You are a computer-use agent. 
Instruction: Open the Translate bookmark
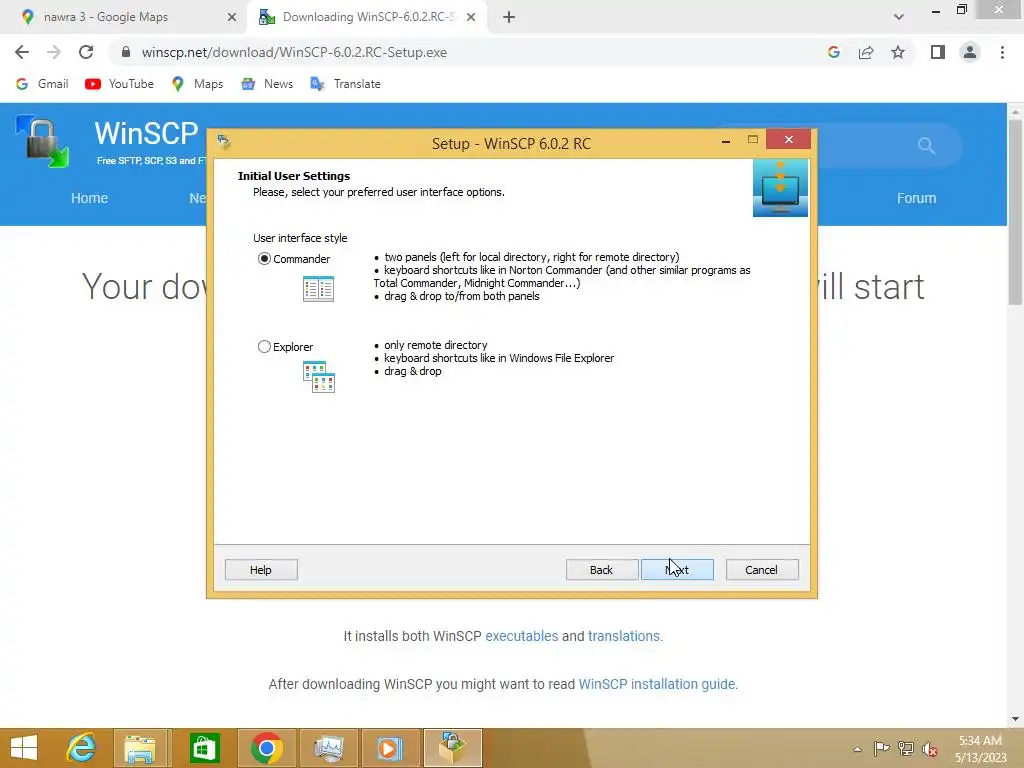(x=345, y=84)
